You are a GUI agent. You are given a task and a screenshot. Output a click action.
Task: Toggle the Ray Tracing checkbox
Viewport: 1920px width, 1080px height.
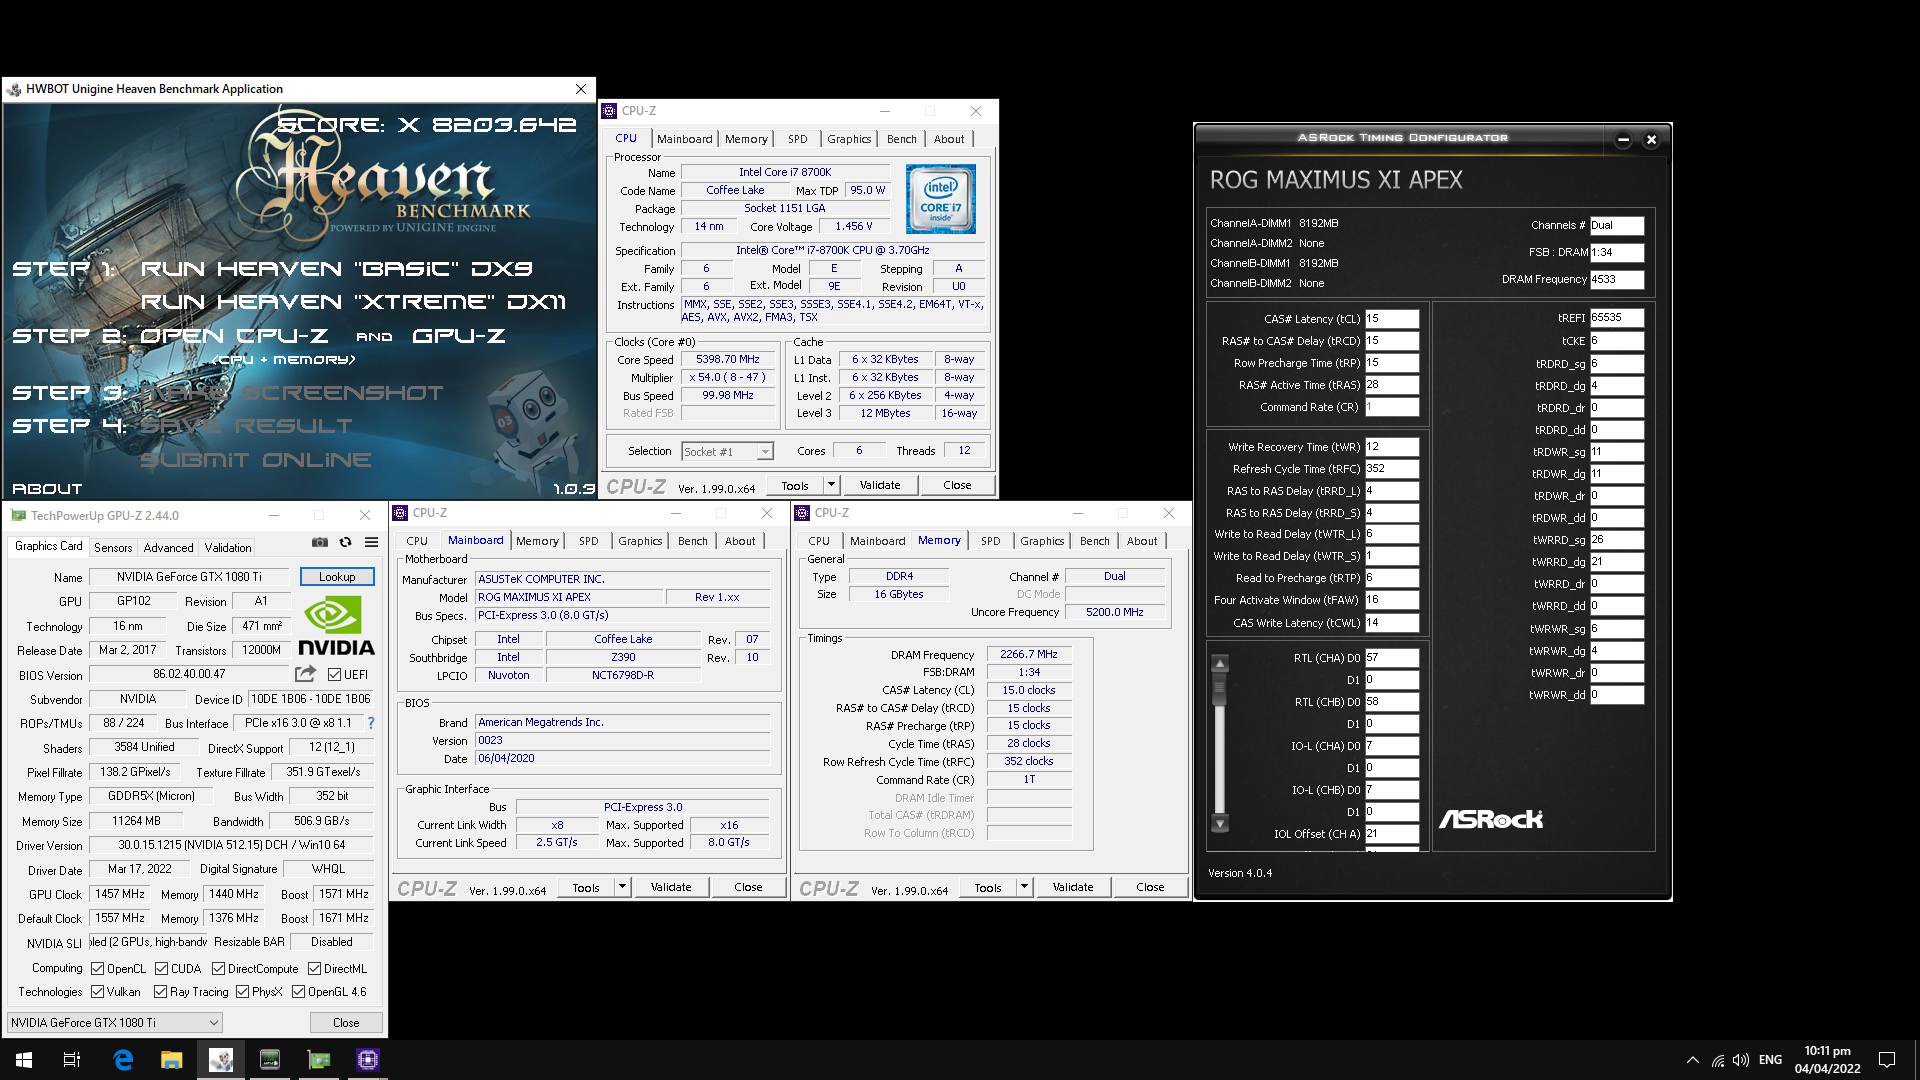[160, 992]
